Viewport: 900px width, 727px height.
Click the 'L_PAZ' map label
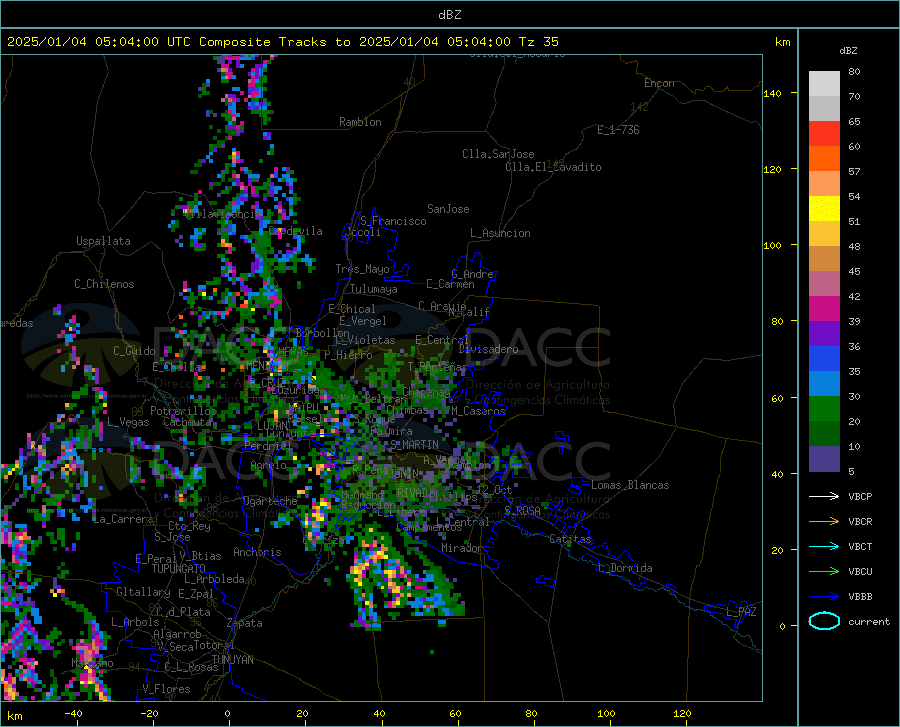coord(741,612)
